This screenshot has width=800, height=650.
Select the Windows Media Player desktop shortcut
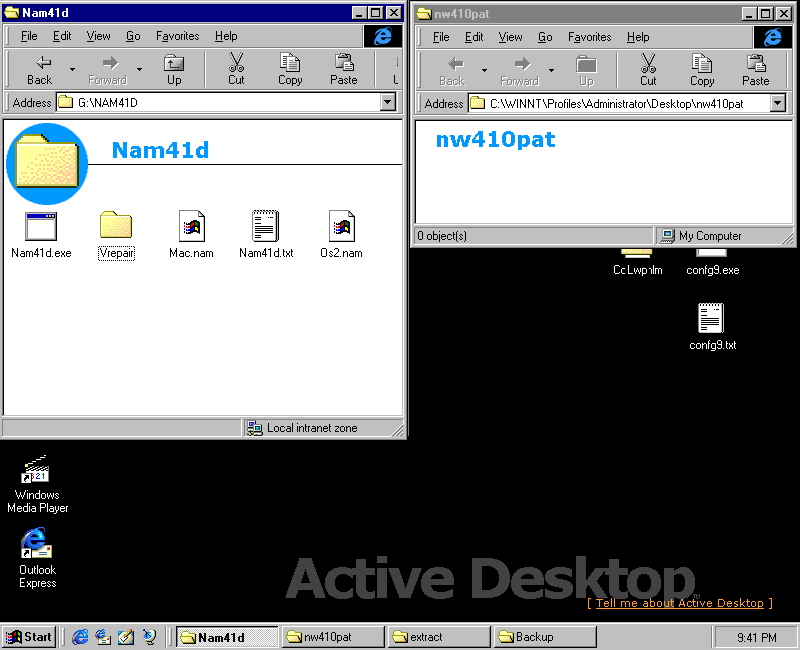point(37,484)
